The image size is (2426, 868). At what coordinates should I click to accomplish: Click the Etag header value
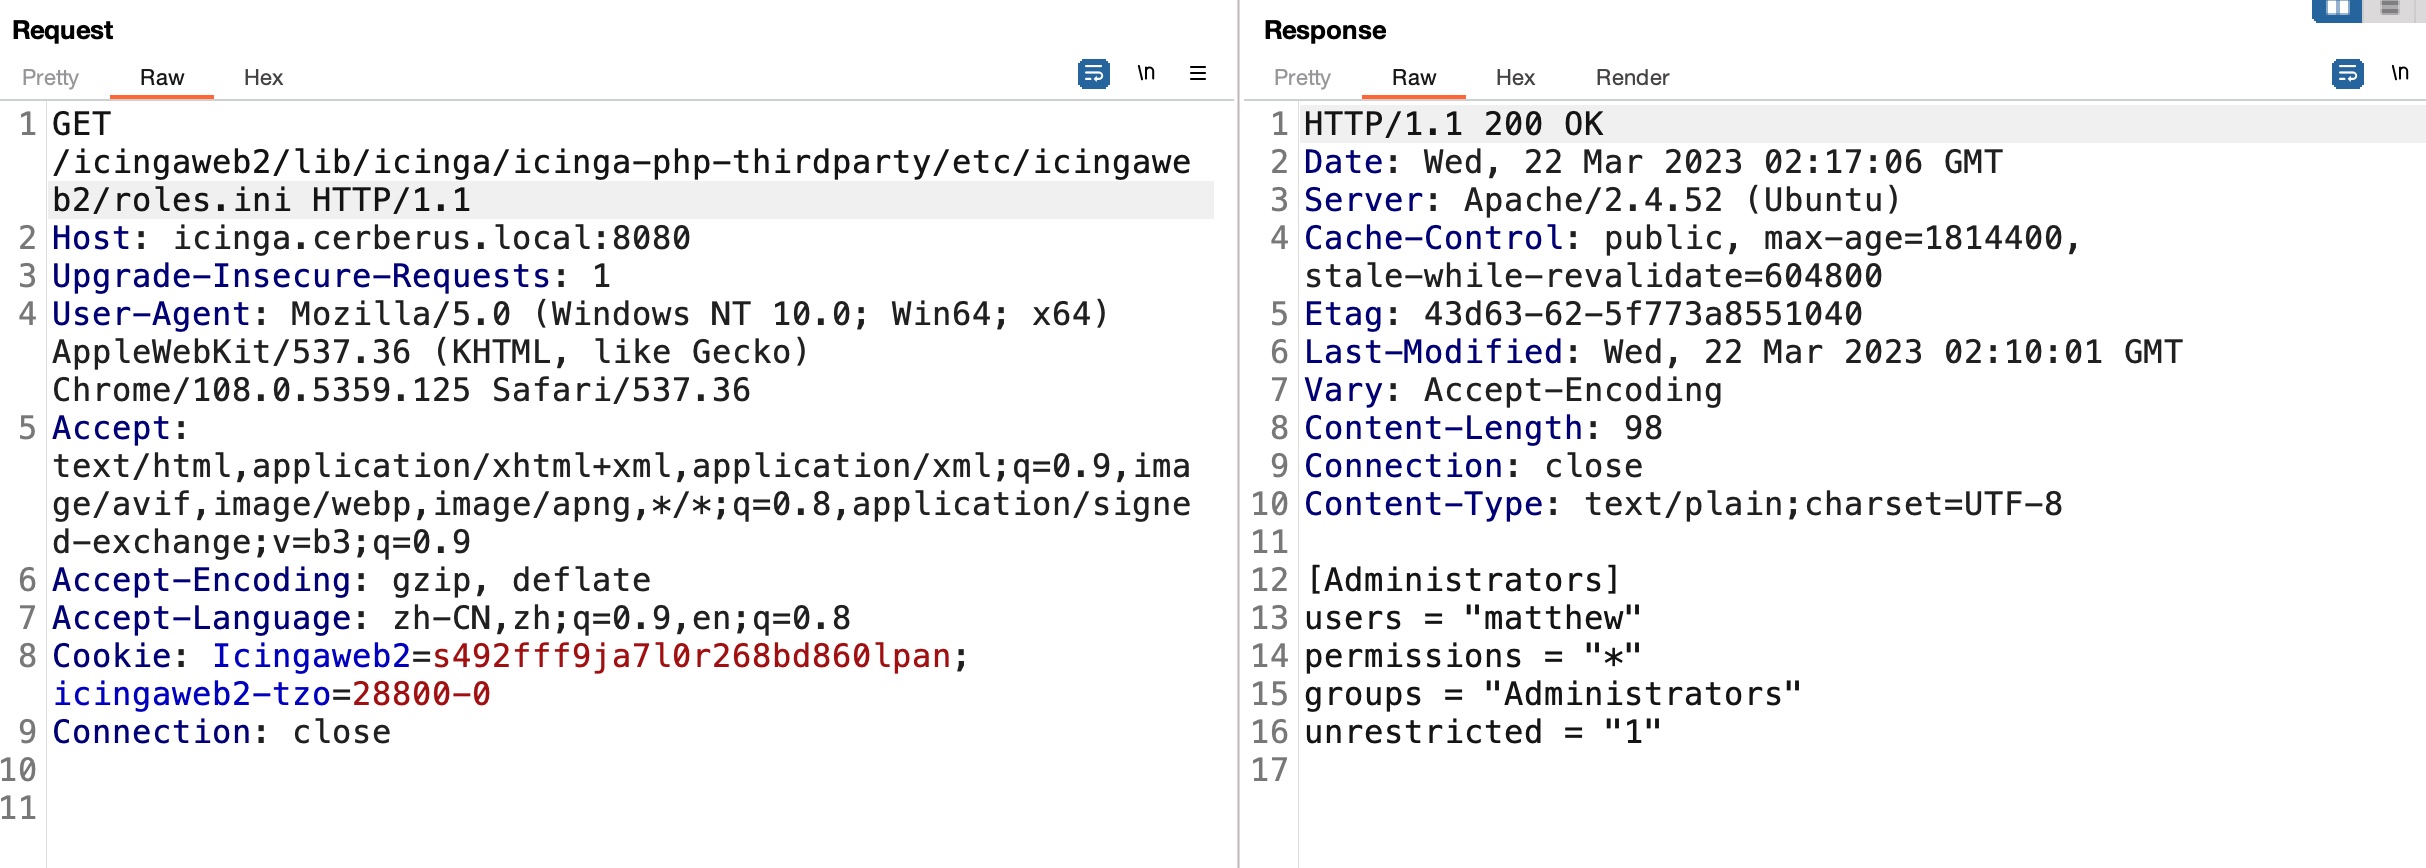[x=1643, y=314]
